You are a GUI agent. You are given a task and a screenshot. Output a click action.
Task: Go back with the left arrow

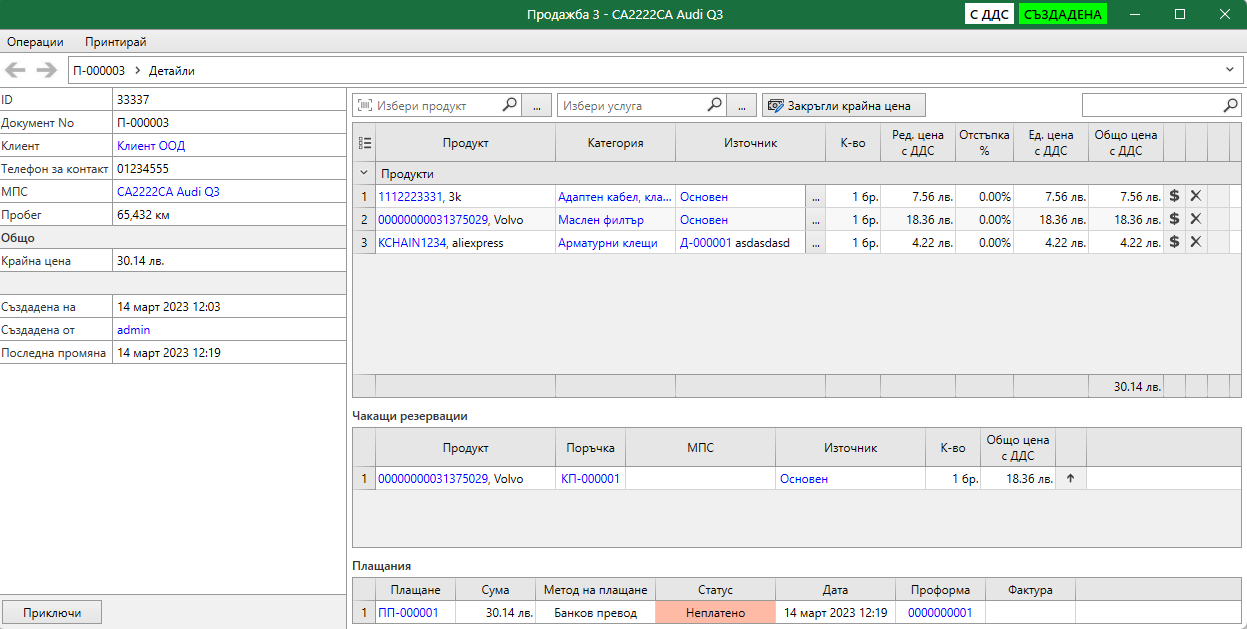(16, 70)
